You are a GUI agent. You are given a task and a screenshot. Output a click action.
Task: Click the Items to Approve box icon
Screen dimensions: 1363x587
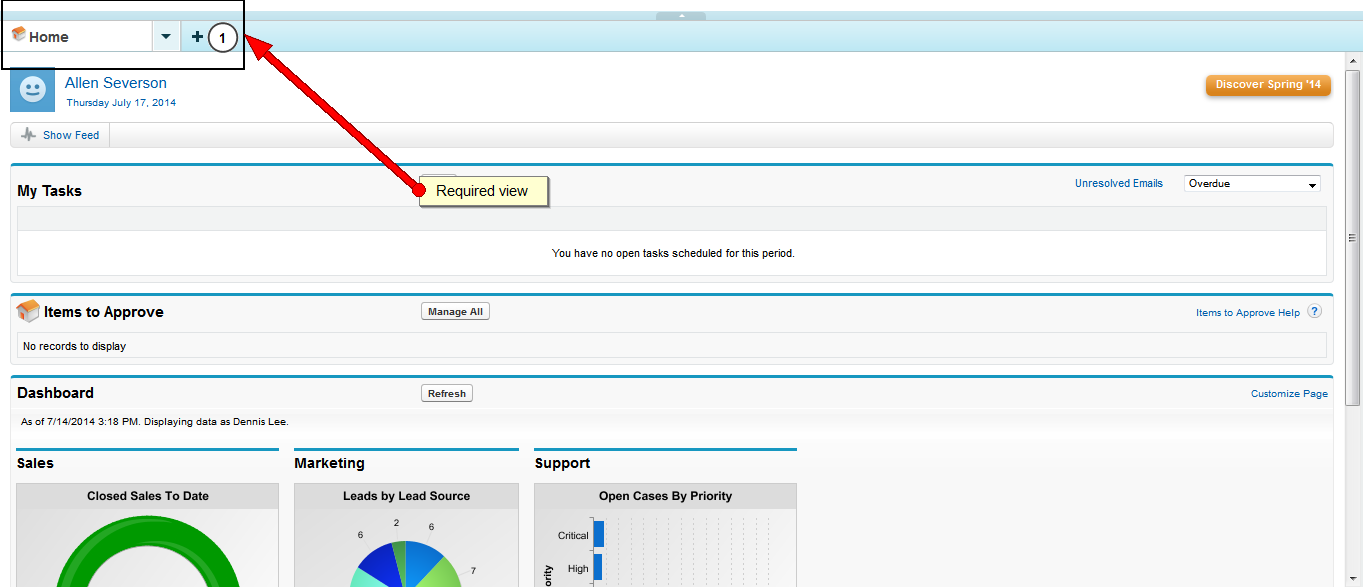[x=28, y=311]
